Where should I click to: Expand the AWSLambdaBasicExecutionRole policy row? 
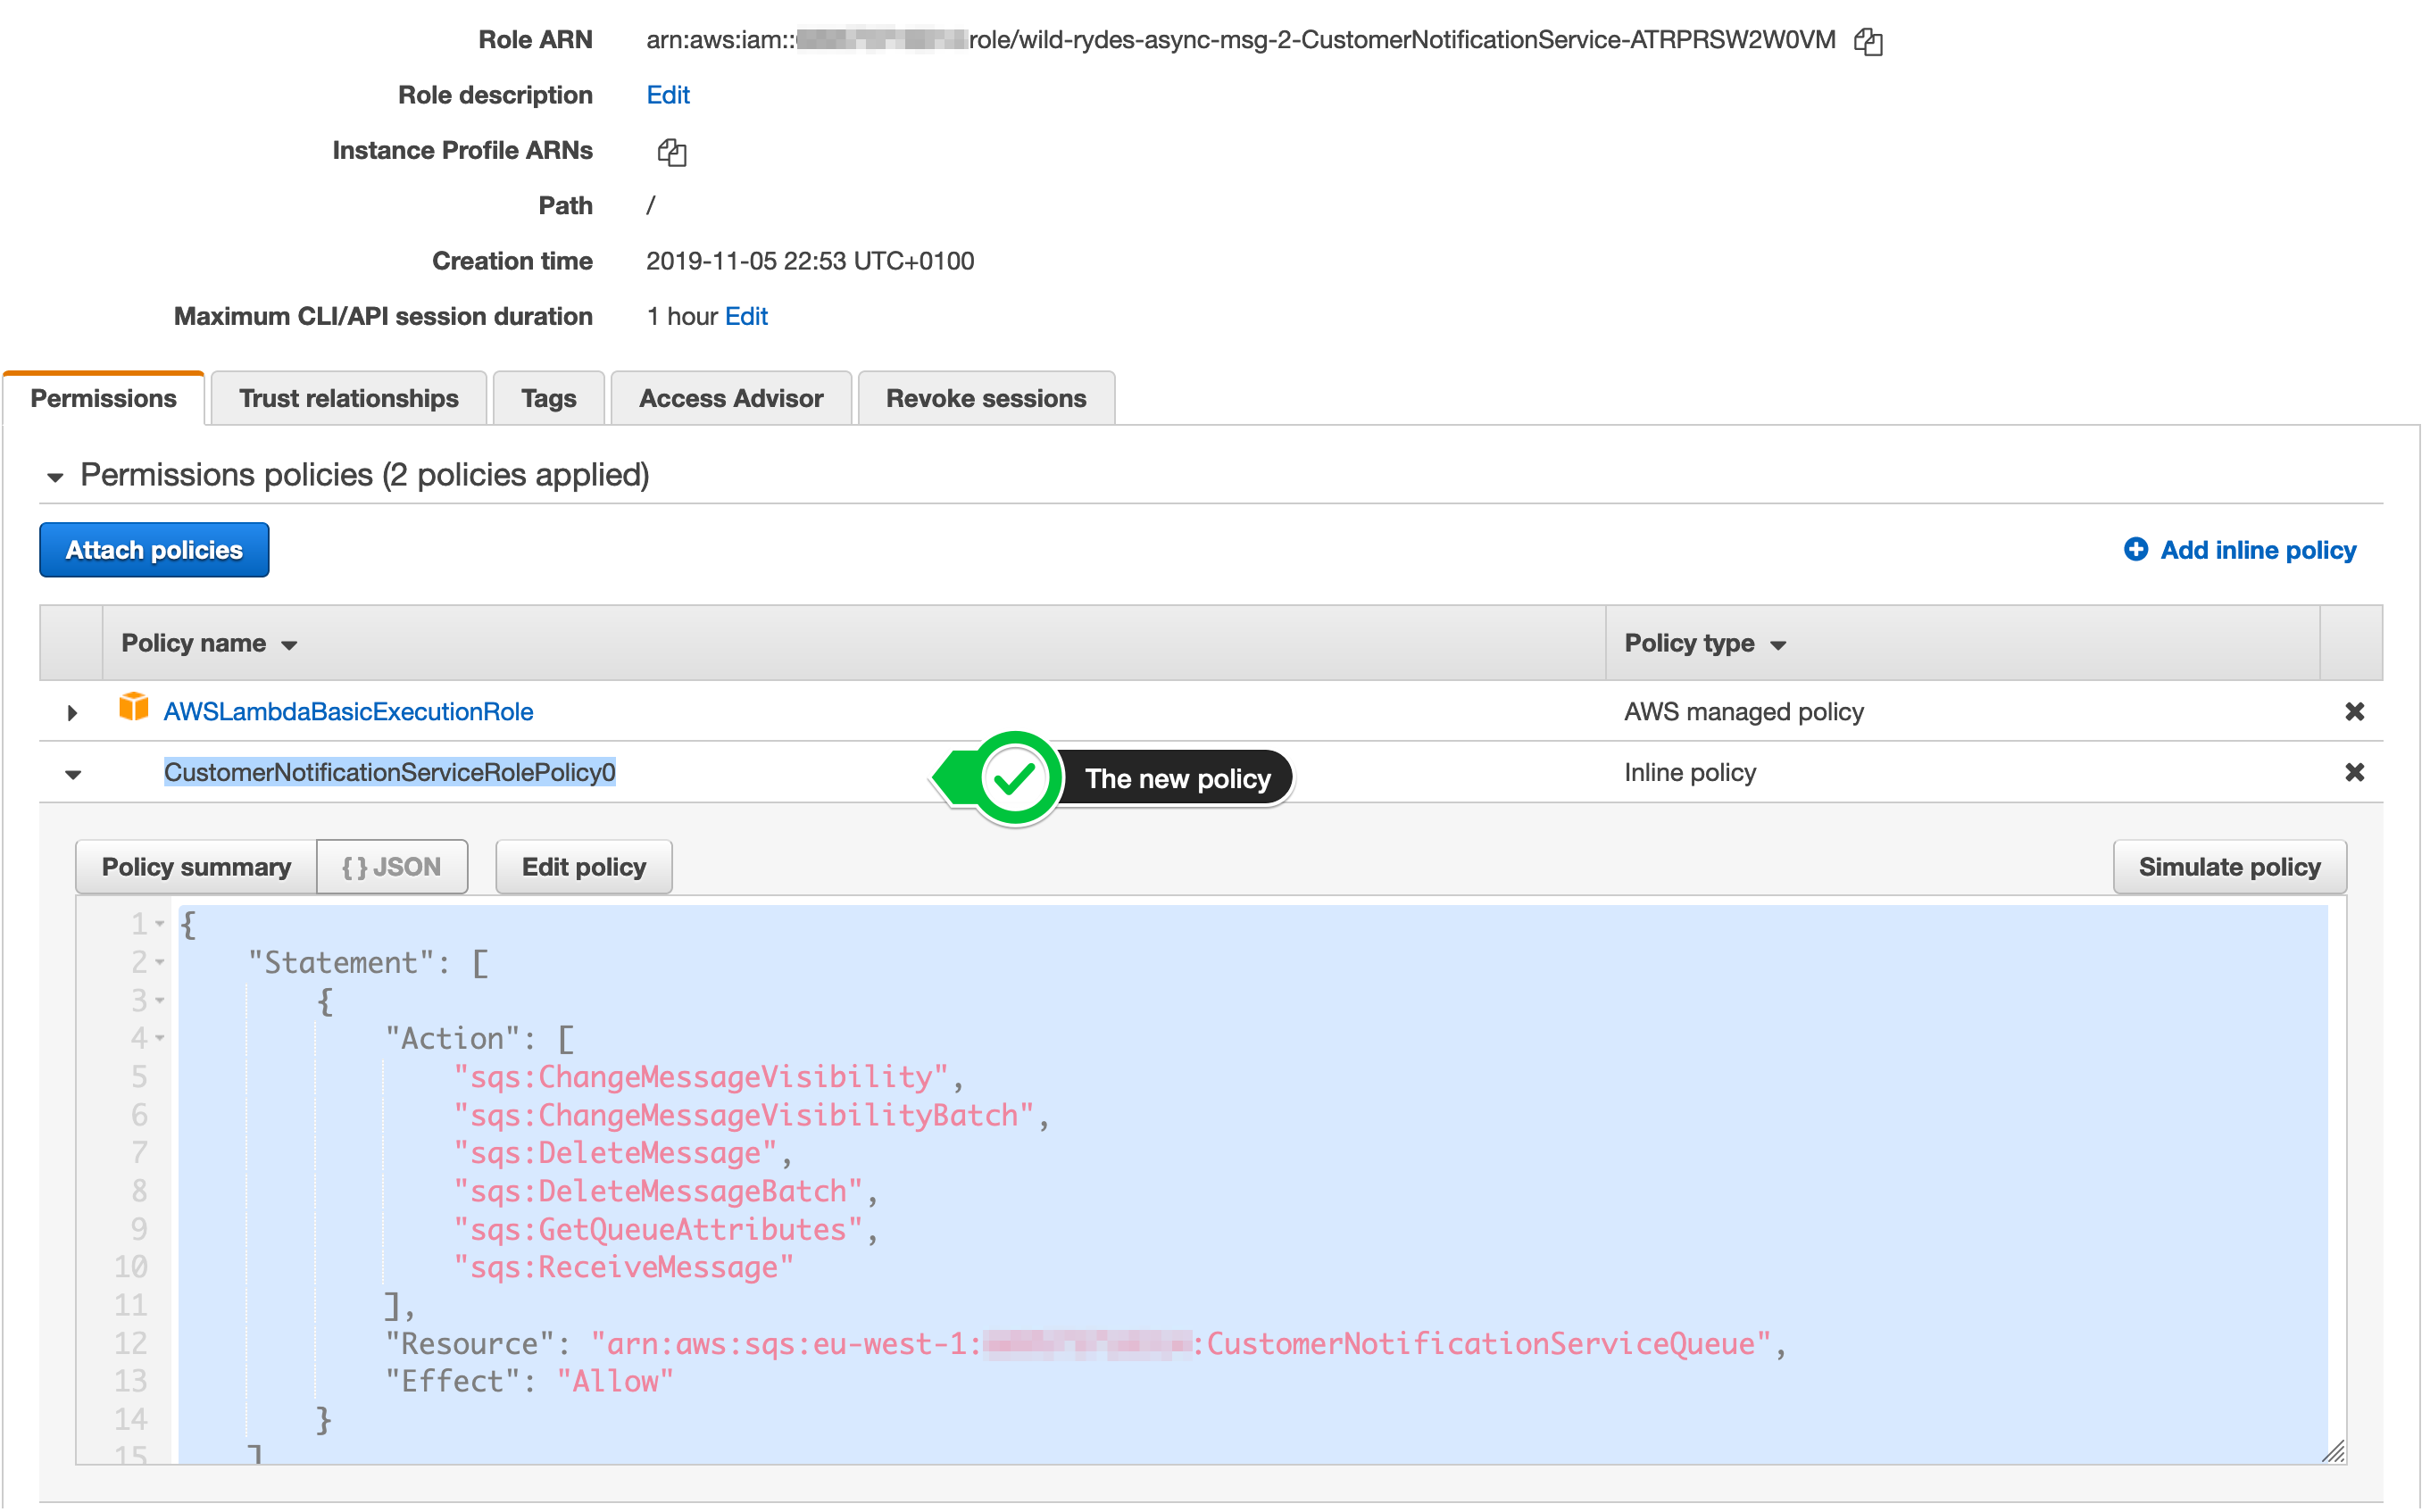(x=72, y=714)
